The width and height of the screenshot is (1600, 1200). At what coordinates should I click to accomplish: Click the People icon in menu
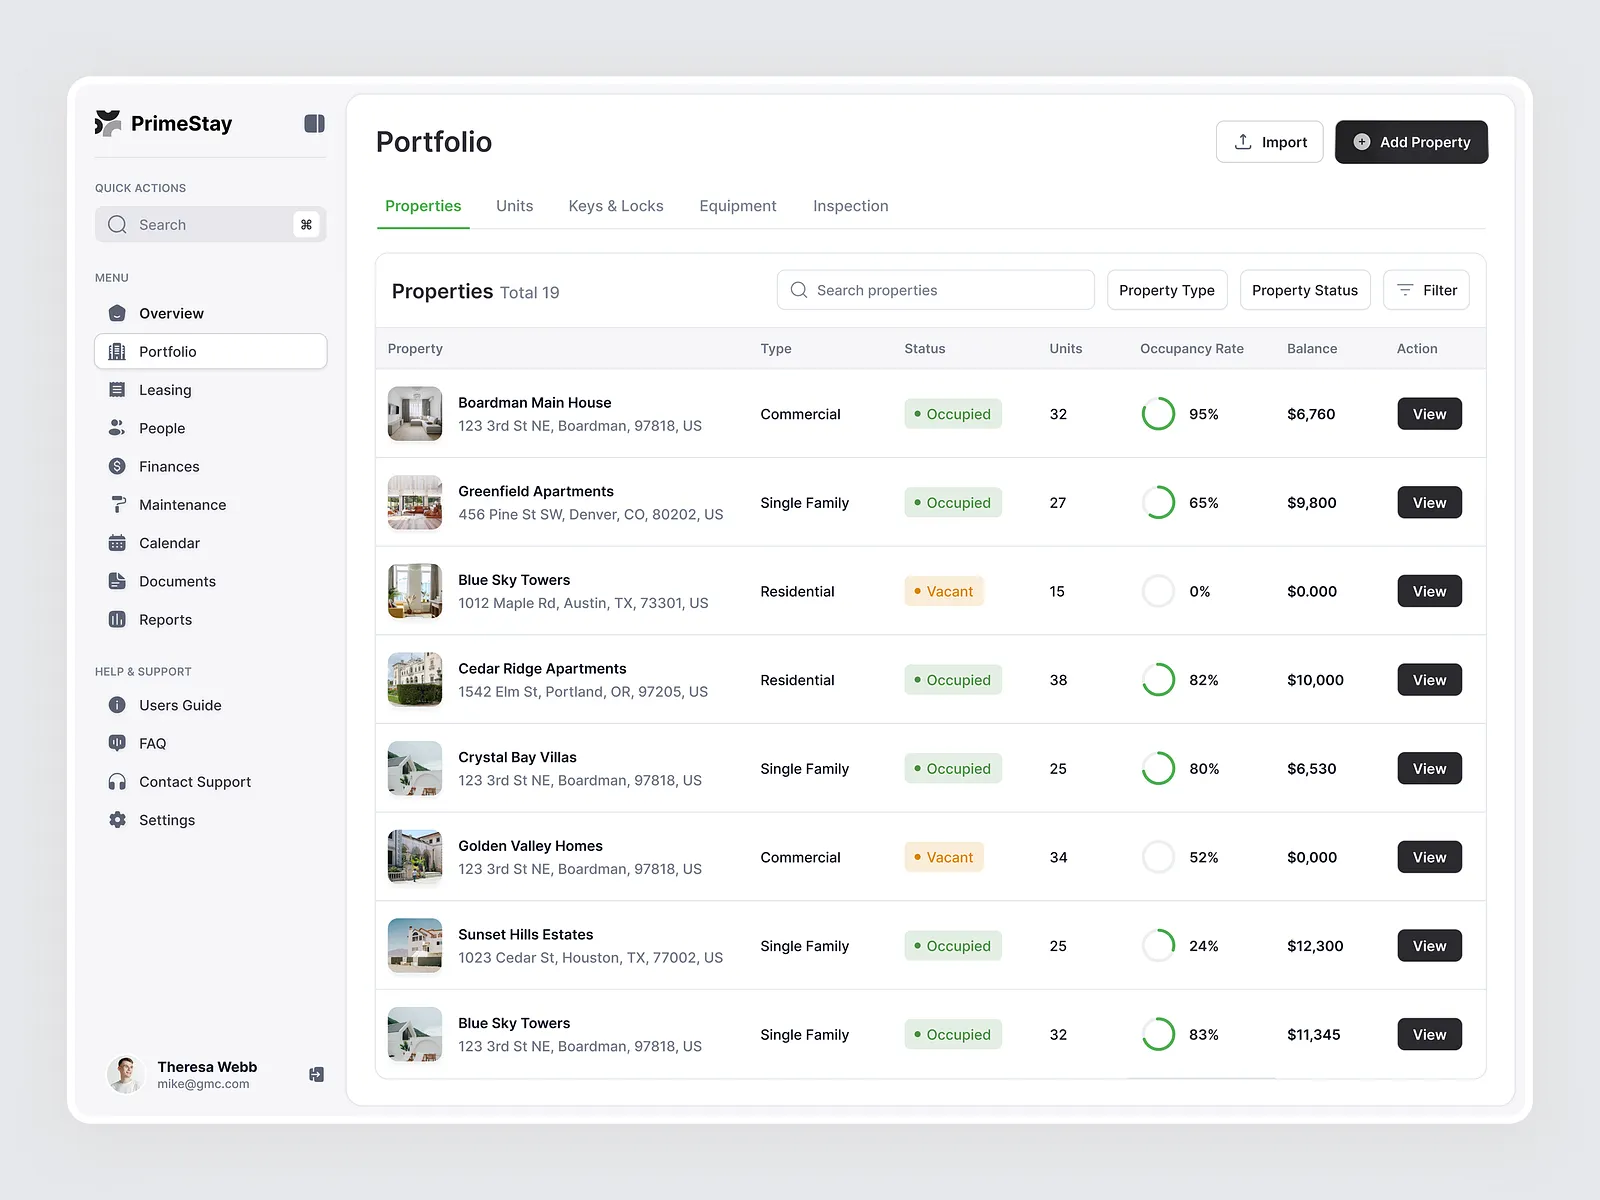(x=117, y=428)
